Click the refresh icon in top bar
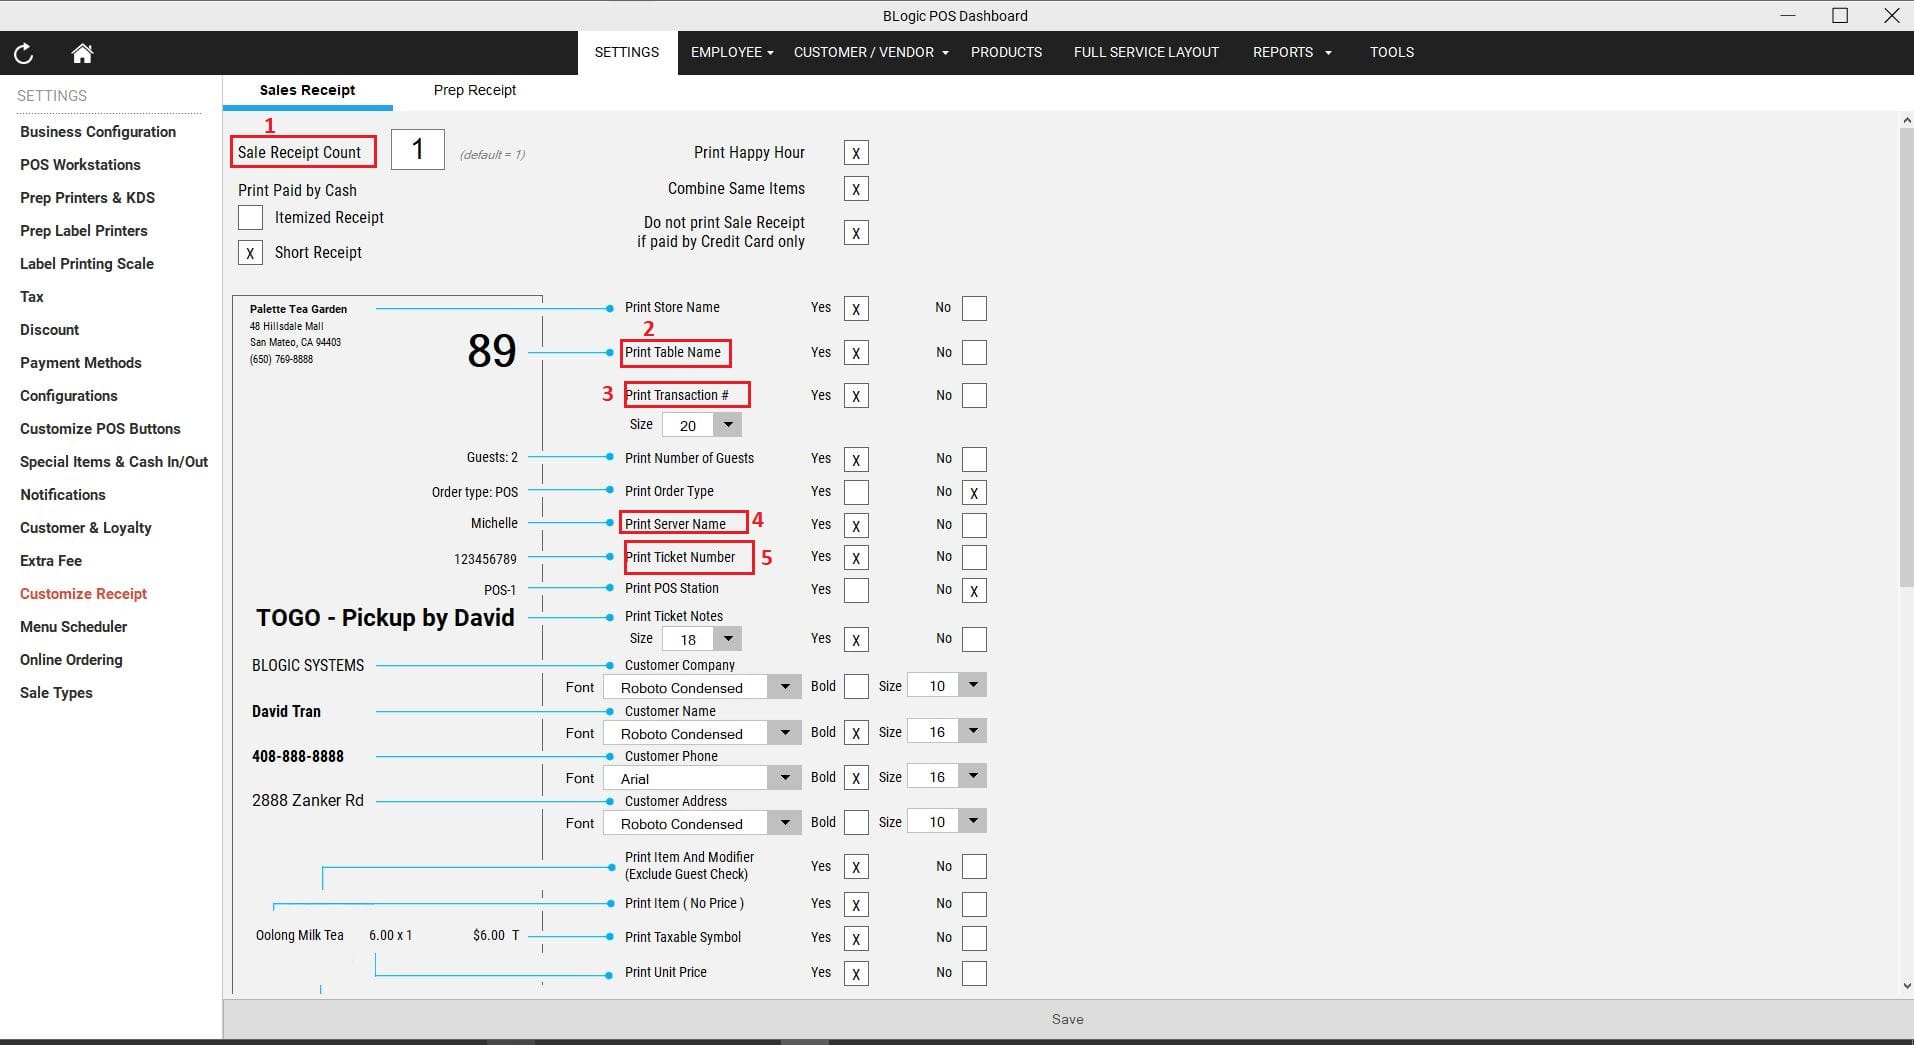The height and width of the screenshot is (1045, 1914). 24,53
